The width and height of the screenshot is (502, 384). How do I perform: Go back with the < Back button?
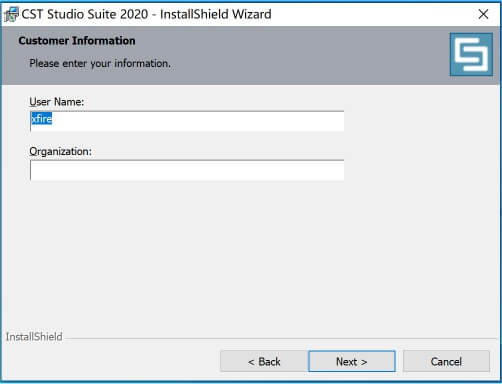[x=264, y=361]
